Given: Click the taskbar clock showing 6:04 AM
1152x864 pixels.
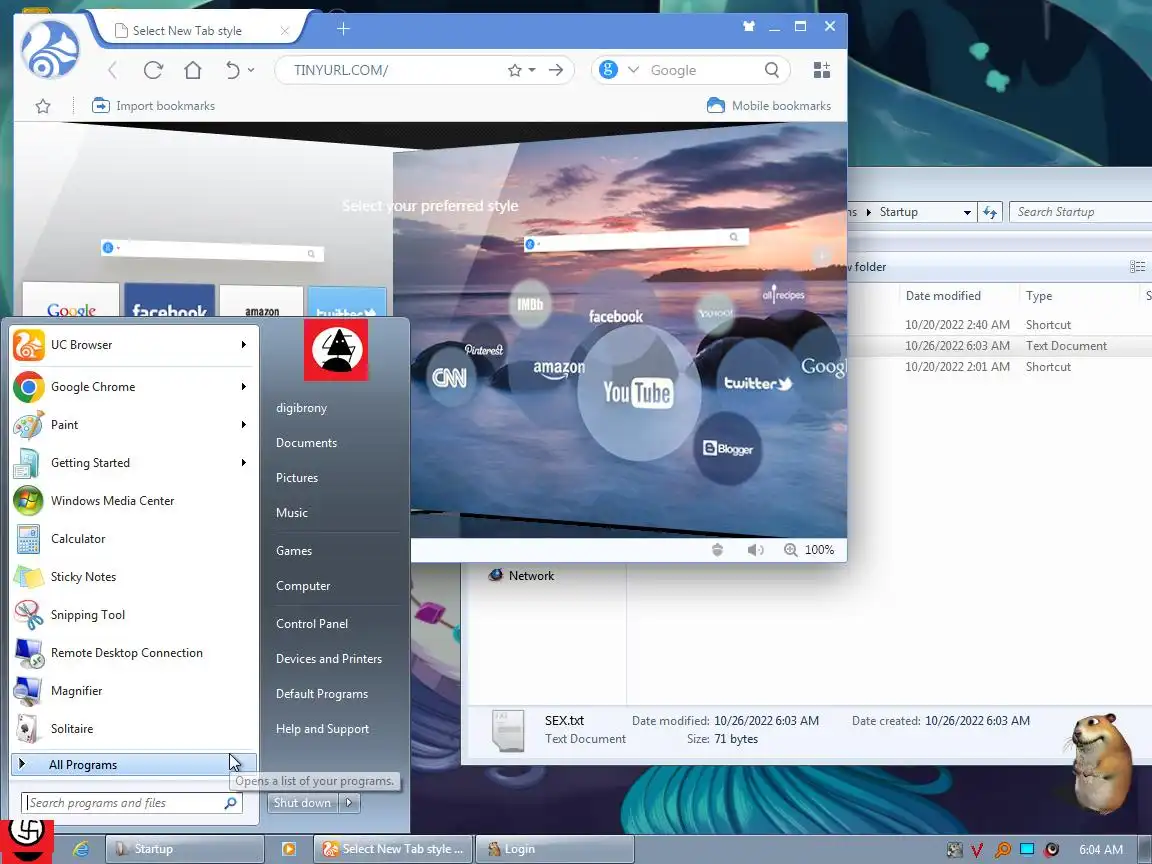Looking at the screenshot, I should [1101, 849].
